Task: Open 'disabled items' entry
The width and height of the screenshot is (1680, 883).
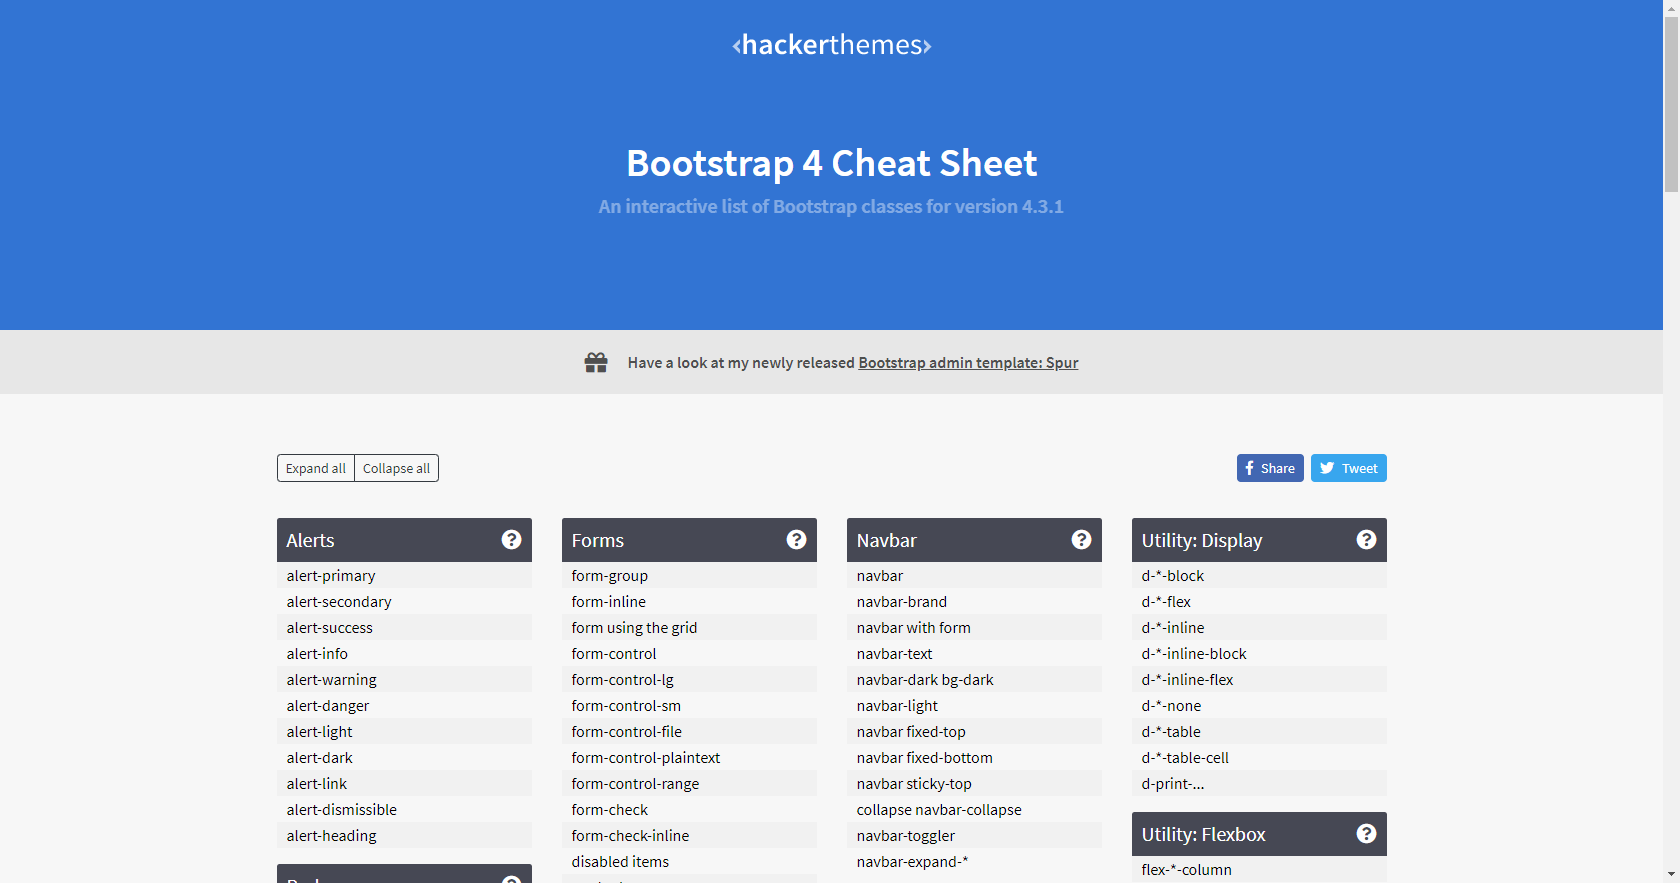Action: pyautogui.click(x=689, y=861)
